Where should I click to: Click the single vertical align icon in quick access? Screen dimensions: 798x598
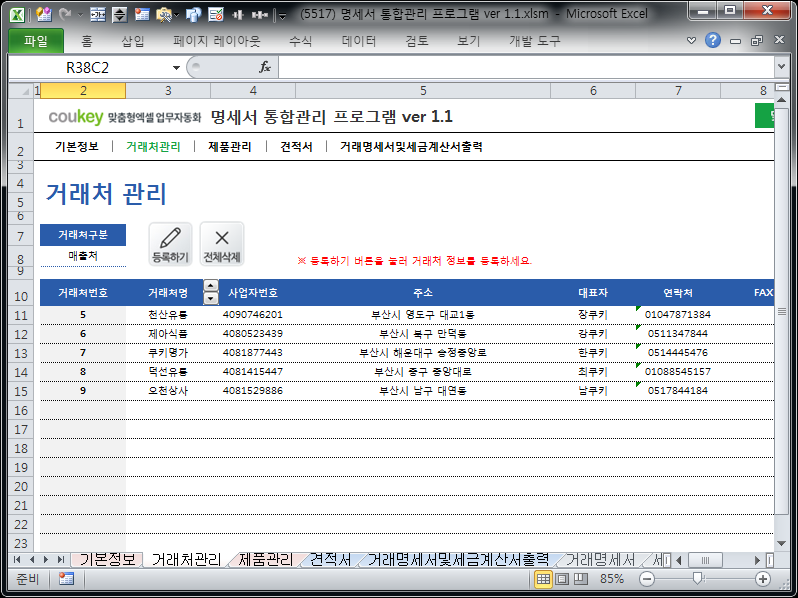(x=238, y=15)
